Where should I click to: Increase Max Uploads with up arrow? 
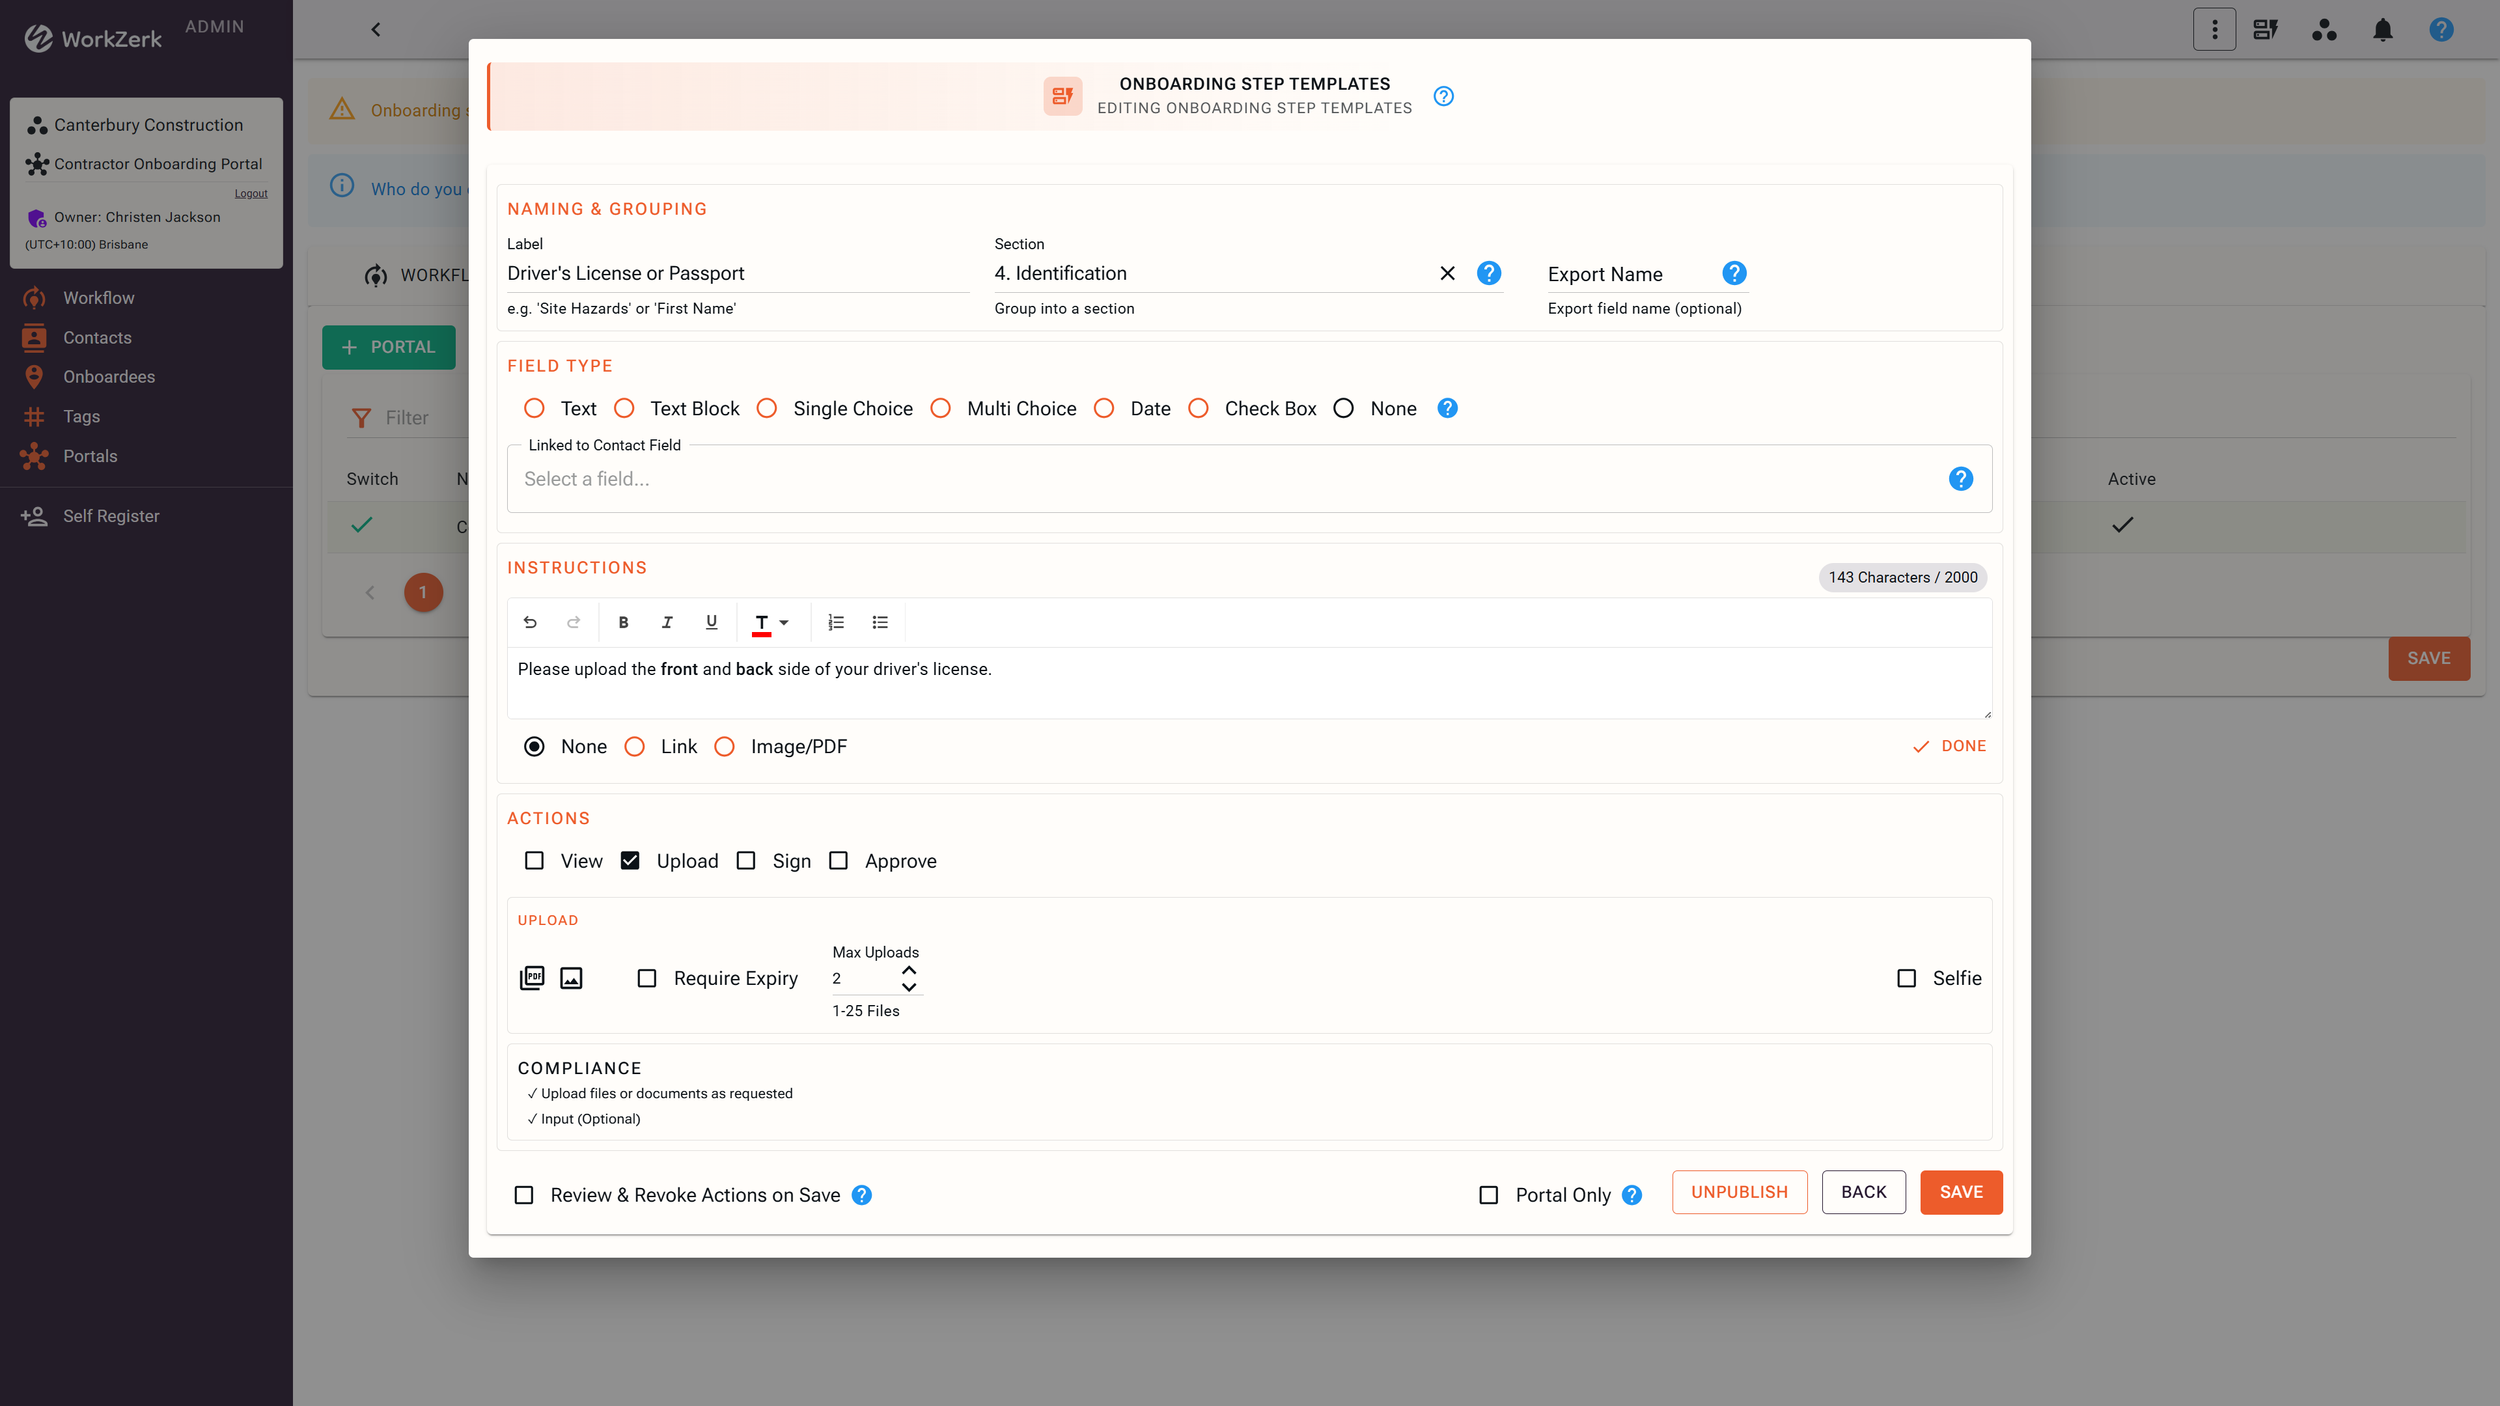909,970
